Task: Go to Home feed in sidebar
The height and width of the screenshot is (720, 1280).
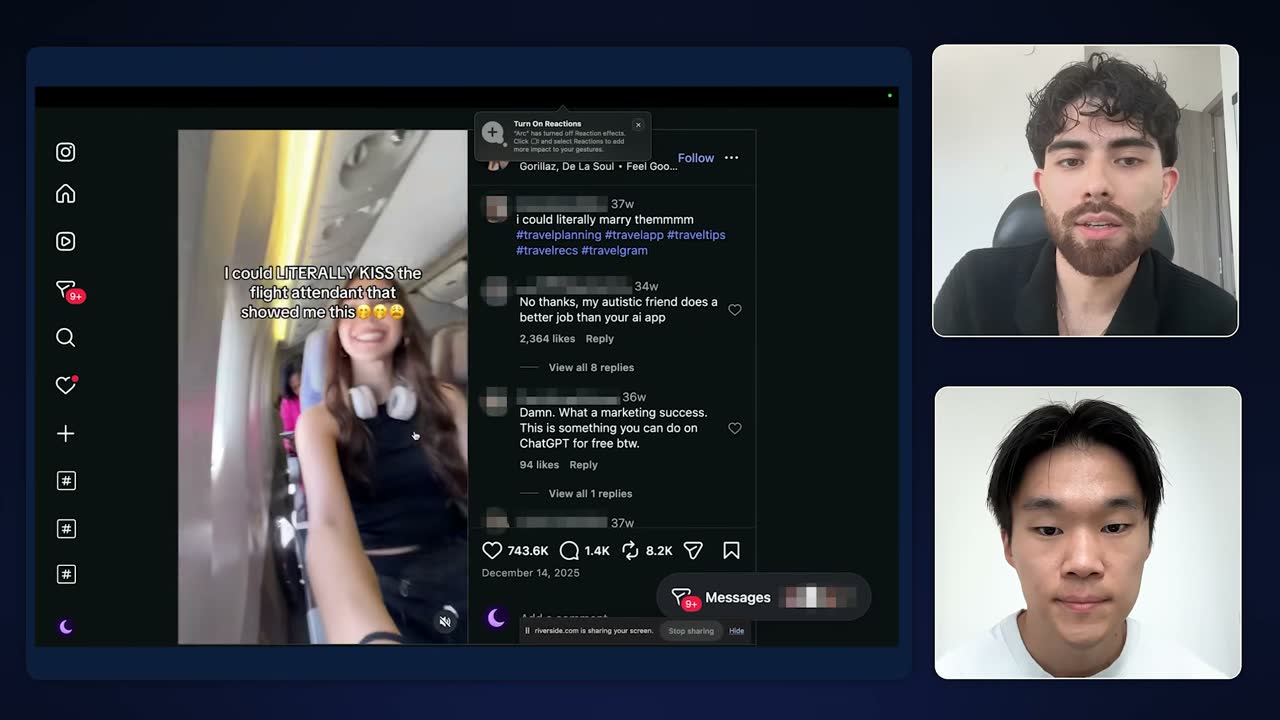Action: tap(65, 194)
